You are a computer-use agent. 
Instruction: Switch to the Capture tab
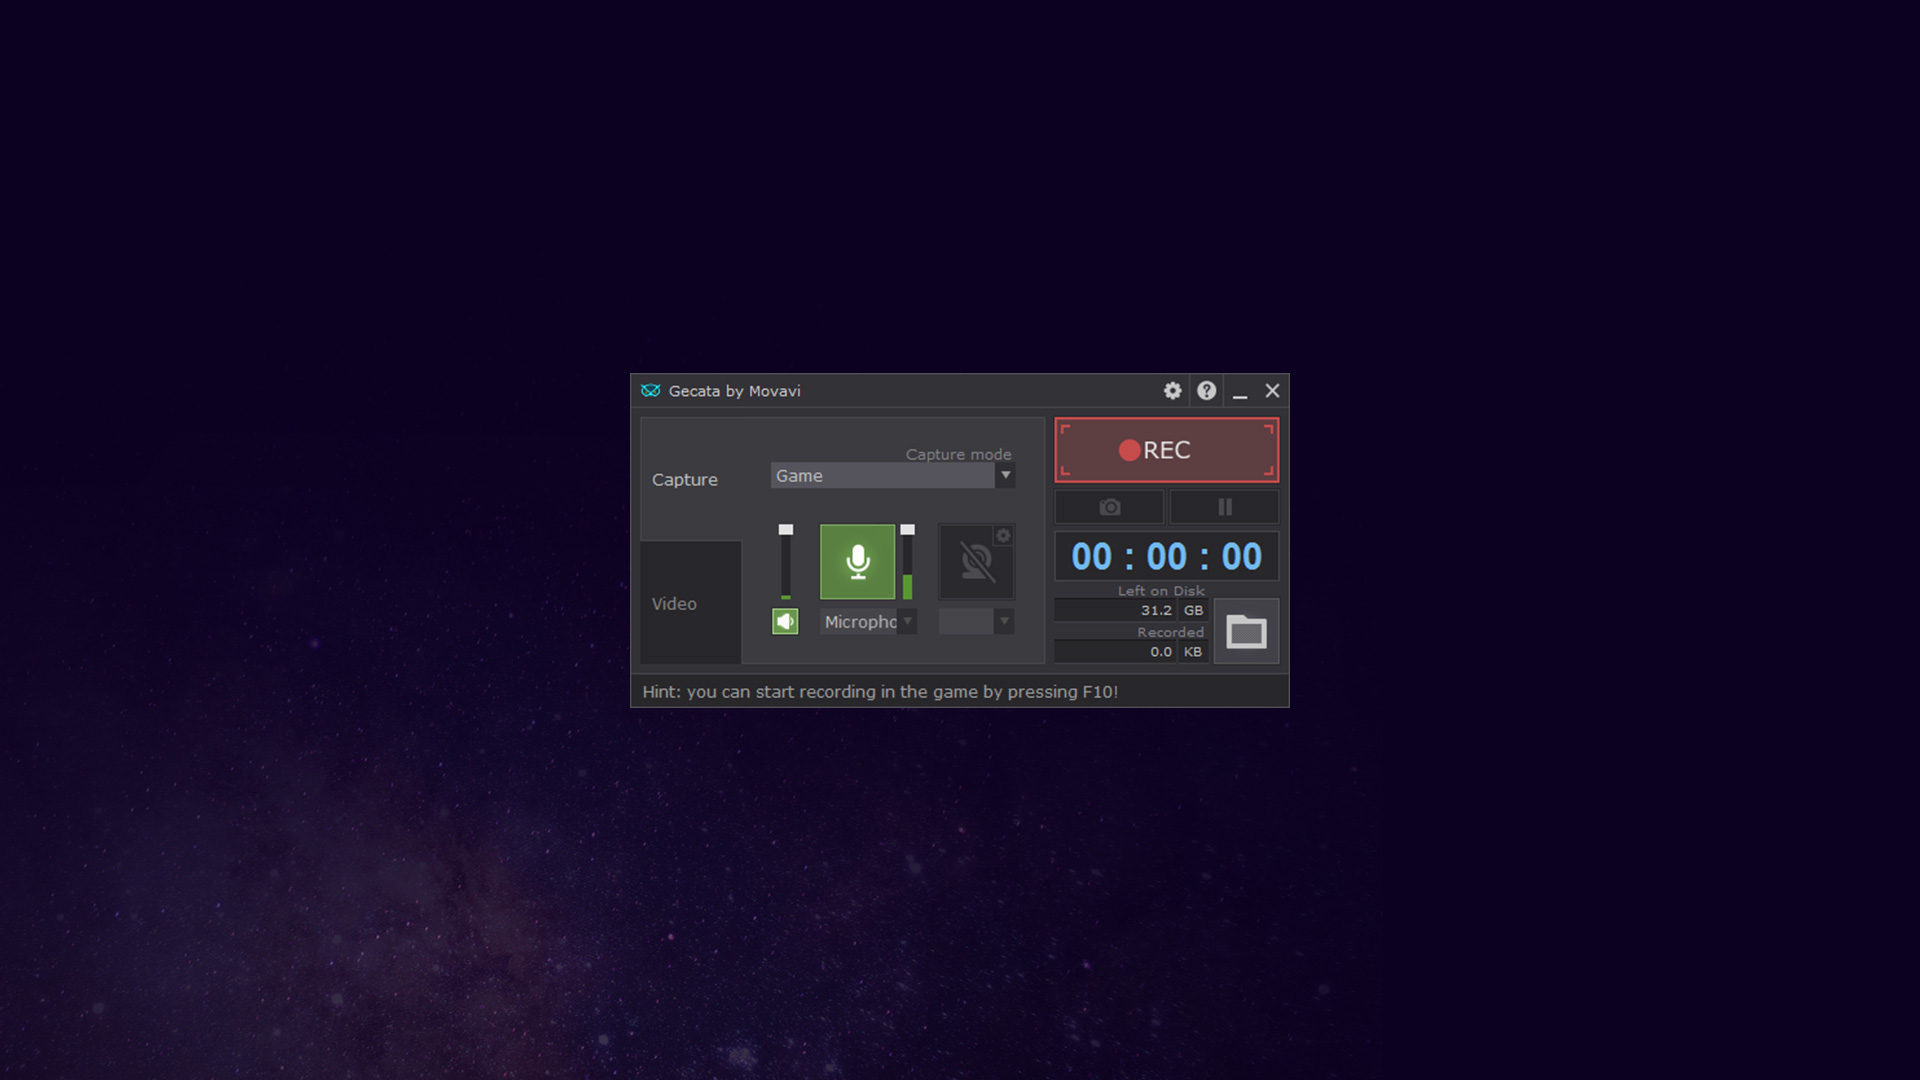(x=691, y=480)
